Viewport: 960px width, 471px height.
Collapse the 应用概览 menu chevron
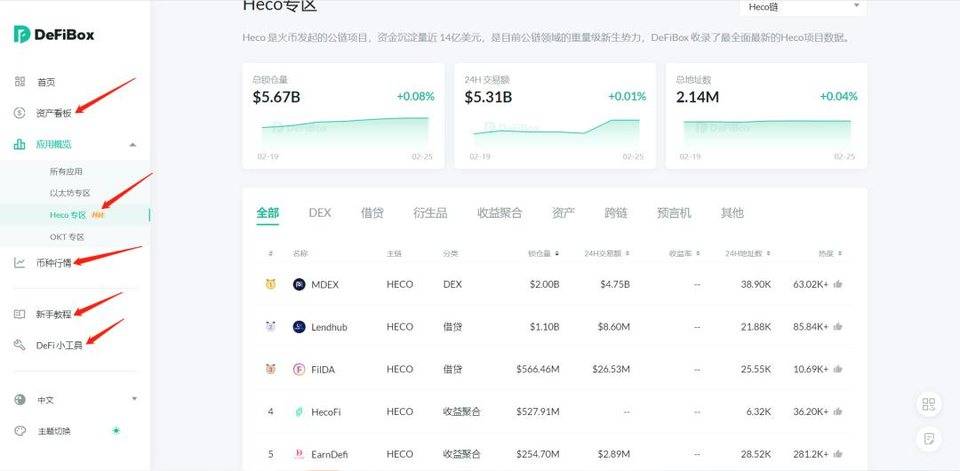(x=133, y=145)
